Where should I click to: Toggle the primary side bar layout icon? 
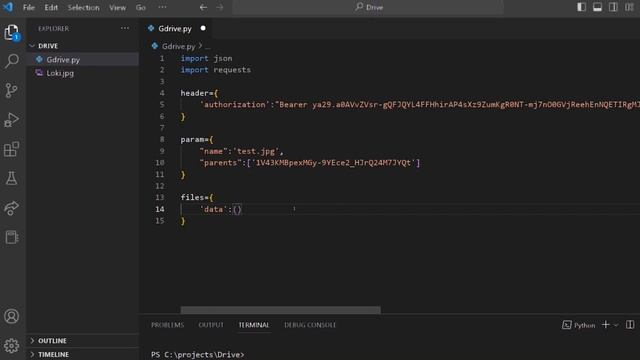pos(581,7)
